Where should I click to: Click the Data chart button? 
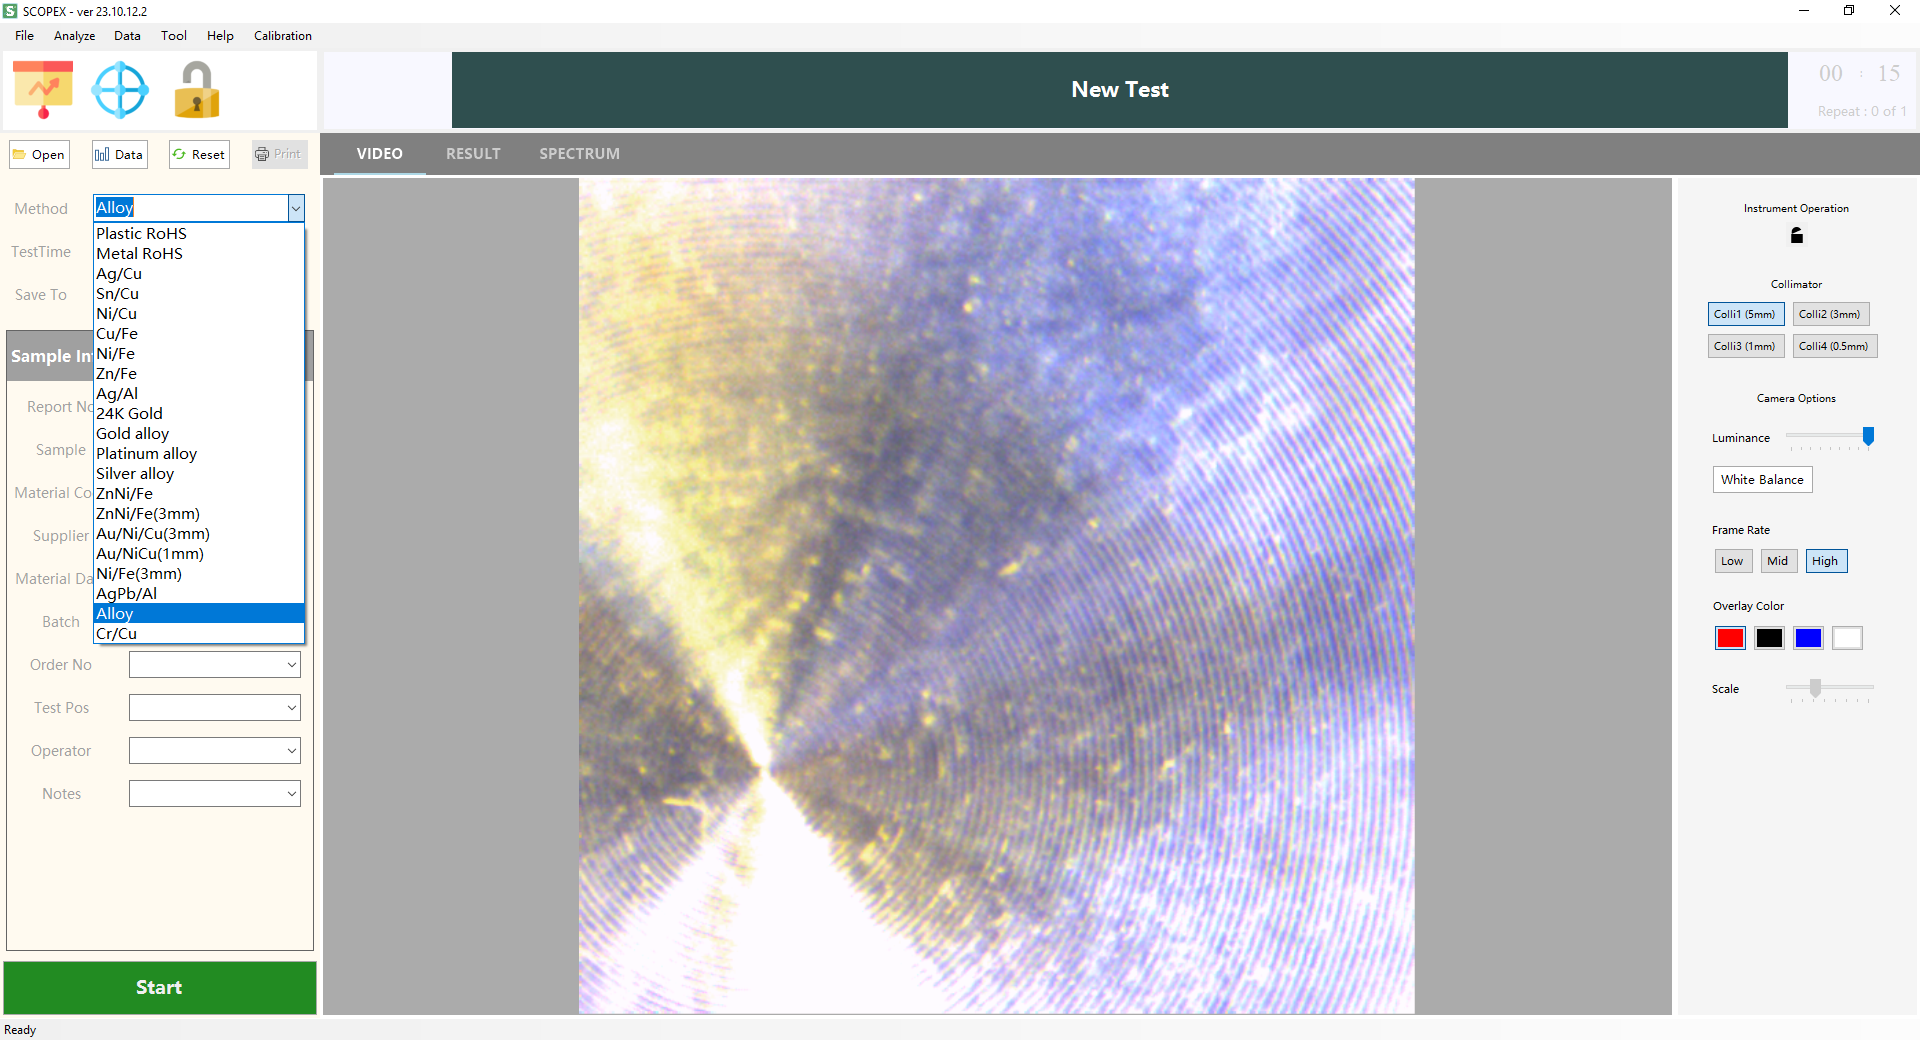pyautogui.click(x=119, y=155)
